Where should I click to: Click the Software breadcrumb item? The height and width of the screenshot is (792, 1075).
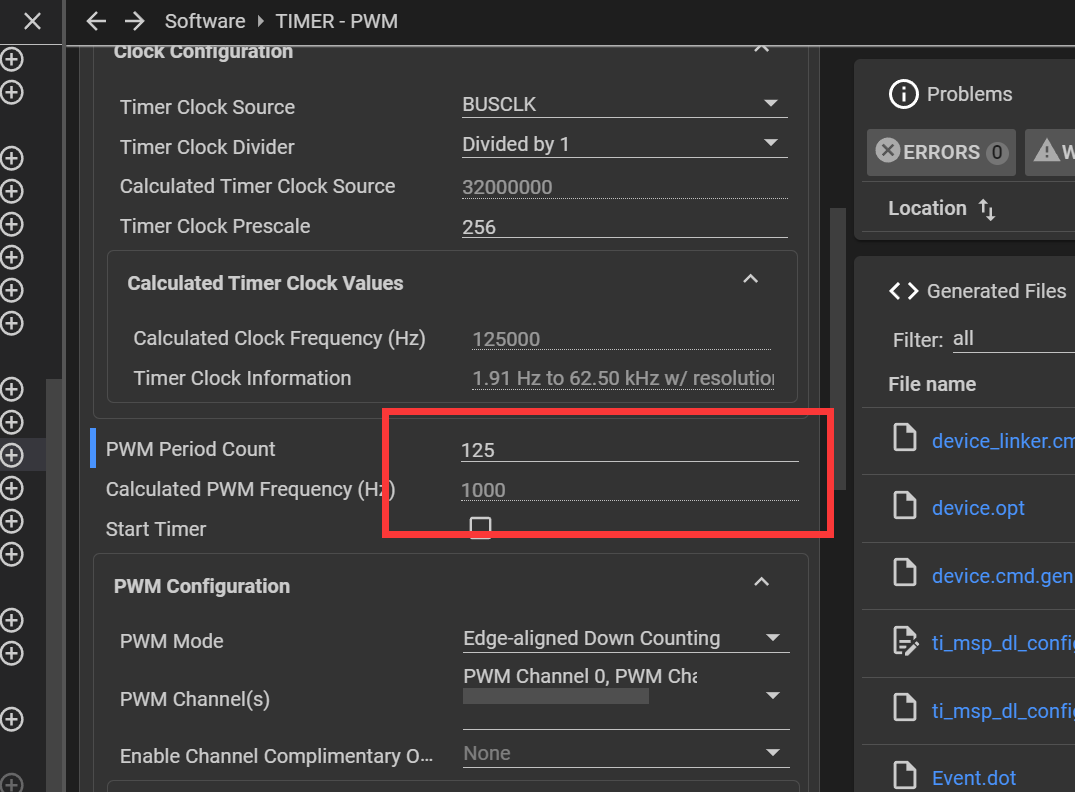coord(205,21)
